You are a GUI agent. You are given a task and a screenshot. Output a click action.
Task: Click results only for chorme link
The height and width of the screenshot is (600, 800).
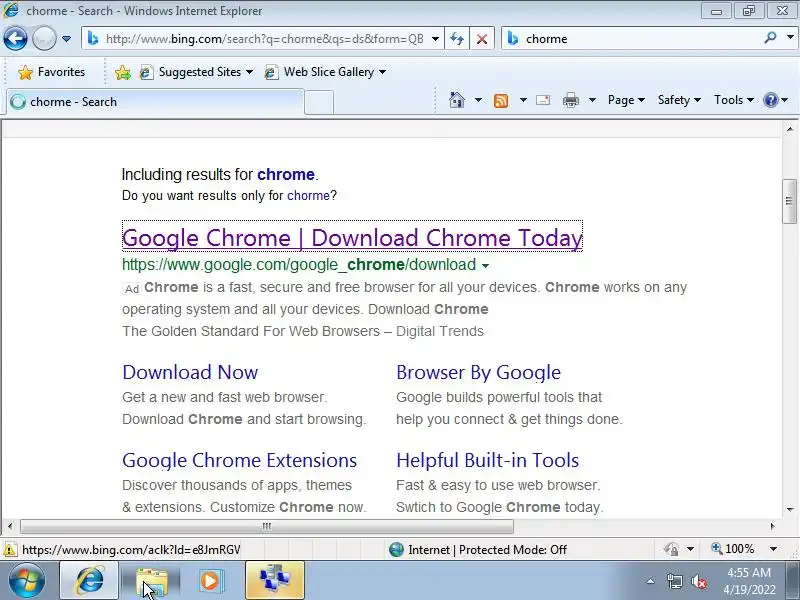click(x=308, y=196)
